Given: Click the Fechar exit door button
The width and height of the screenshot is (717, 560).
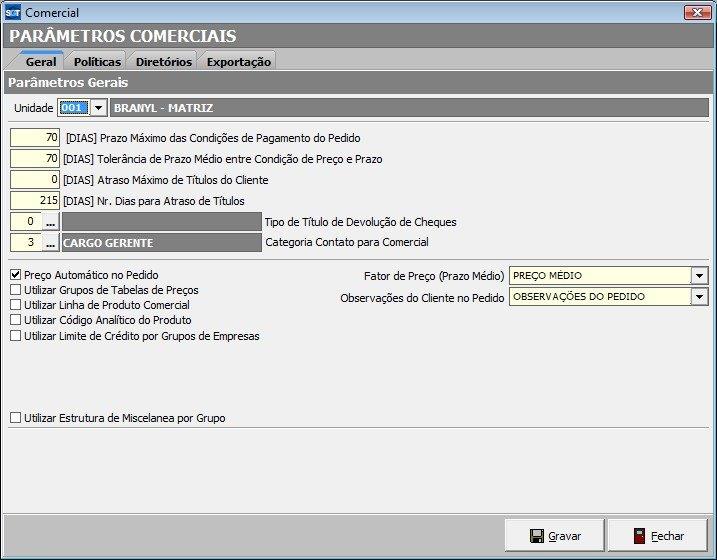Looking at the screenshot, I should tap(658, 536).
